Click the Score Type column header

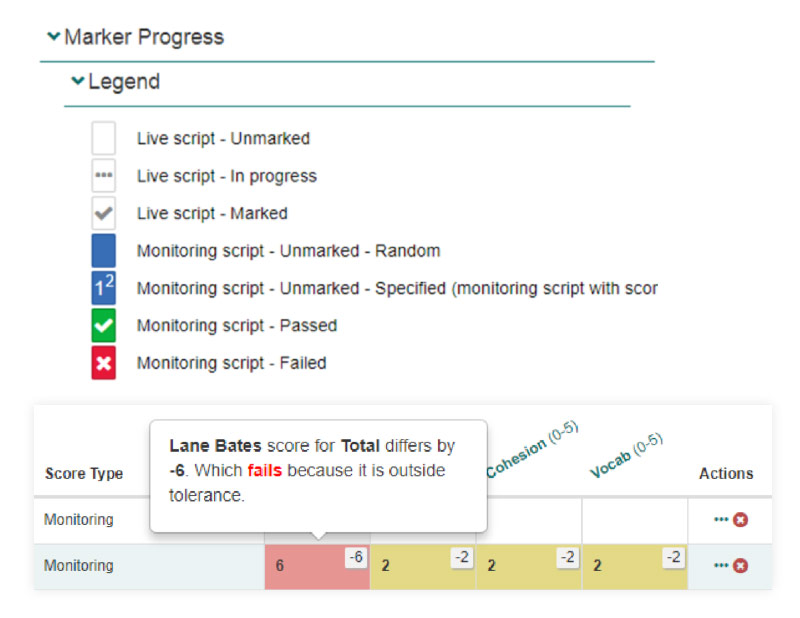click(x=84, y=474)
